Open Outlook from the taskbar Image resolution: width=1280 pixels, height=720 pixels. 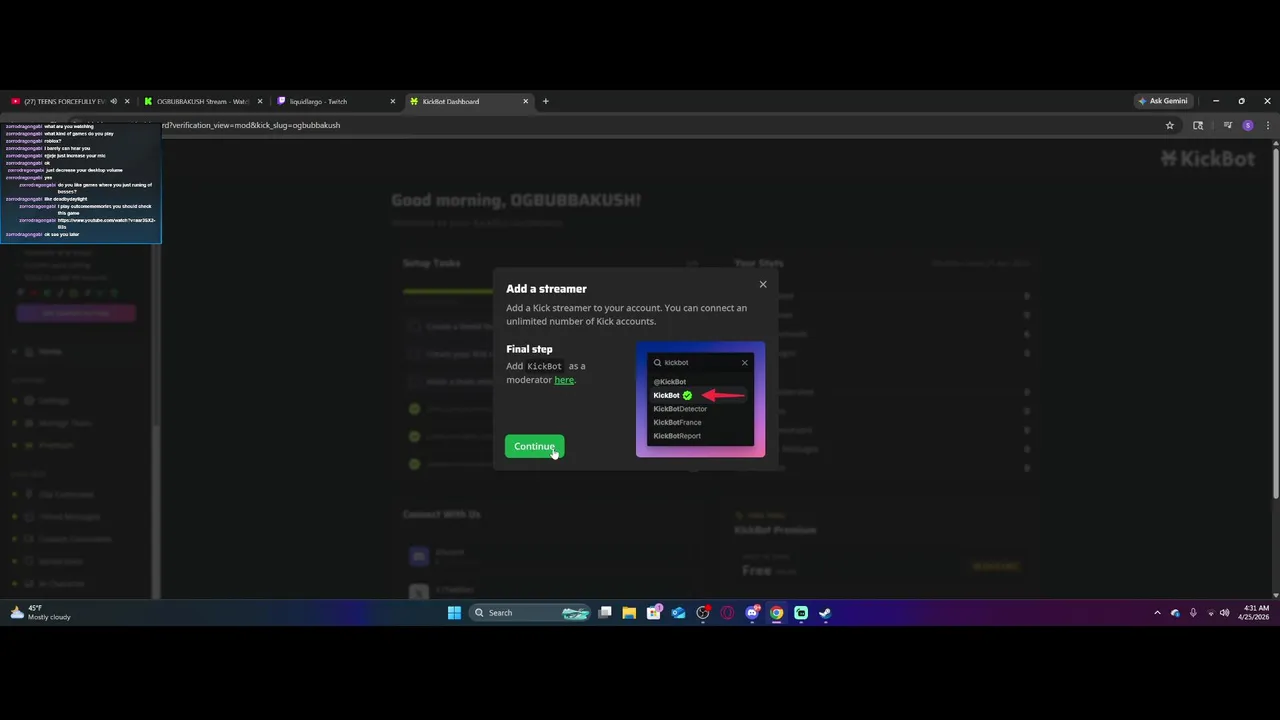(x=678, y=613)
